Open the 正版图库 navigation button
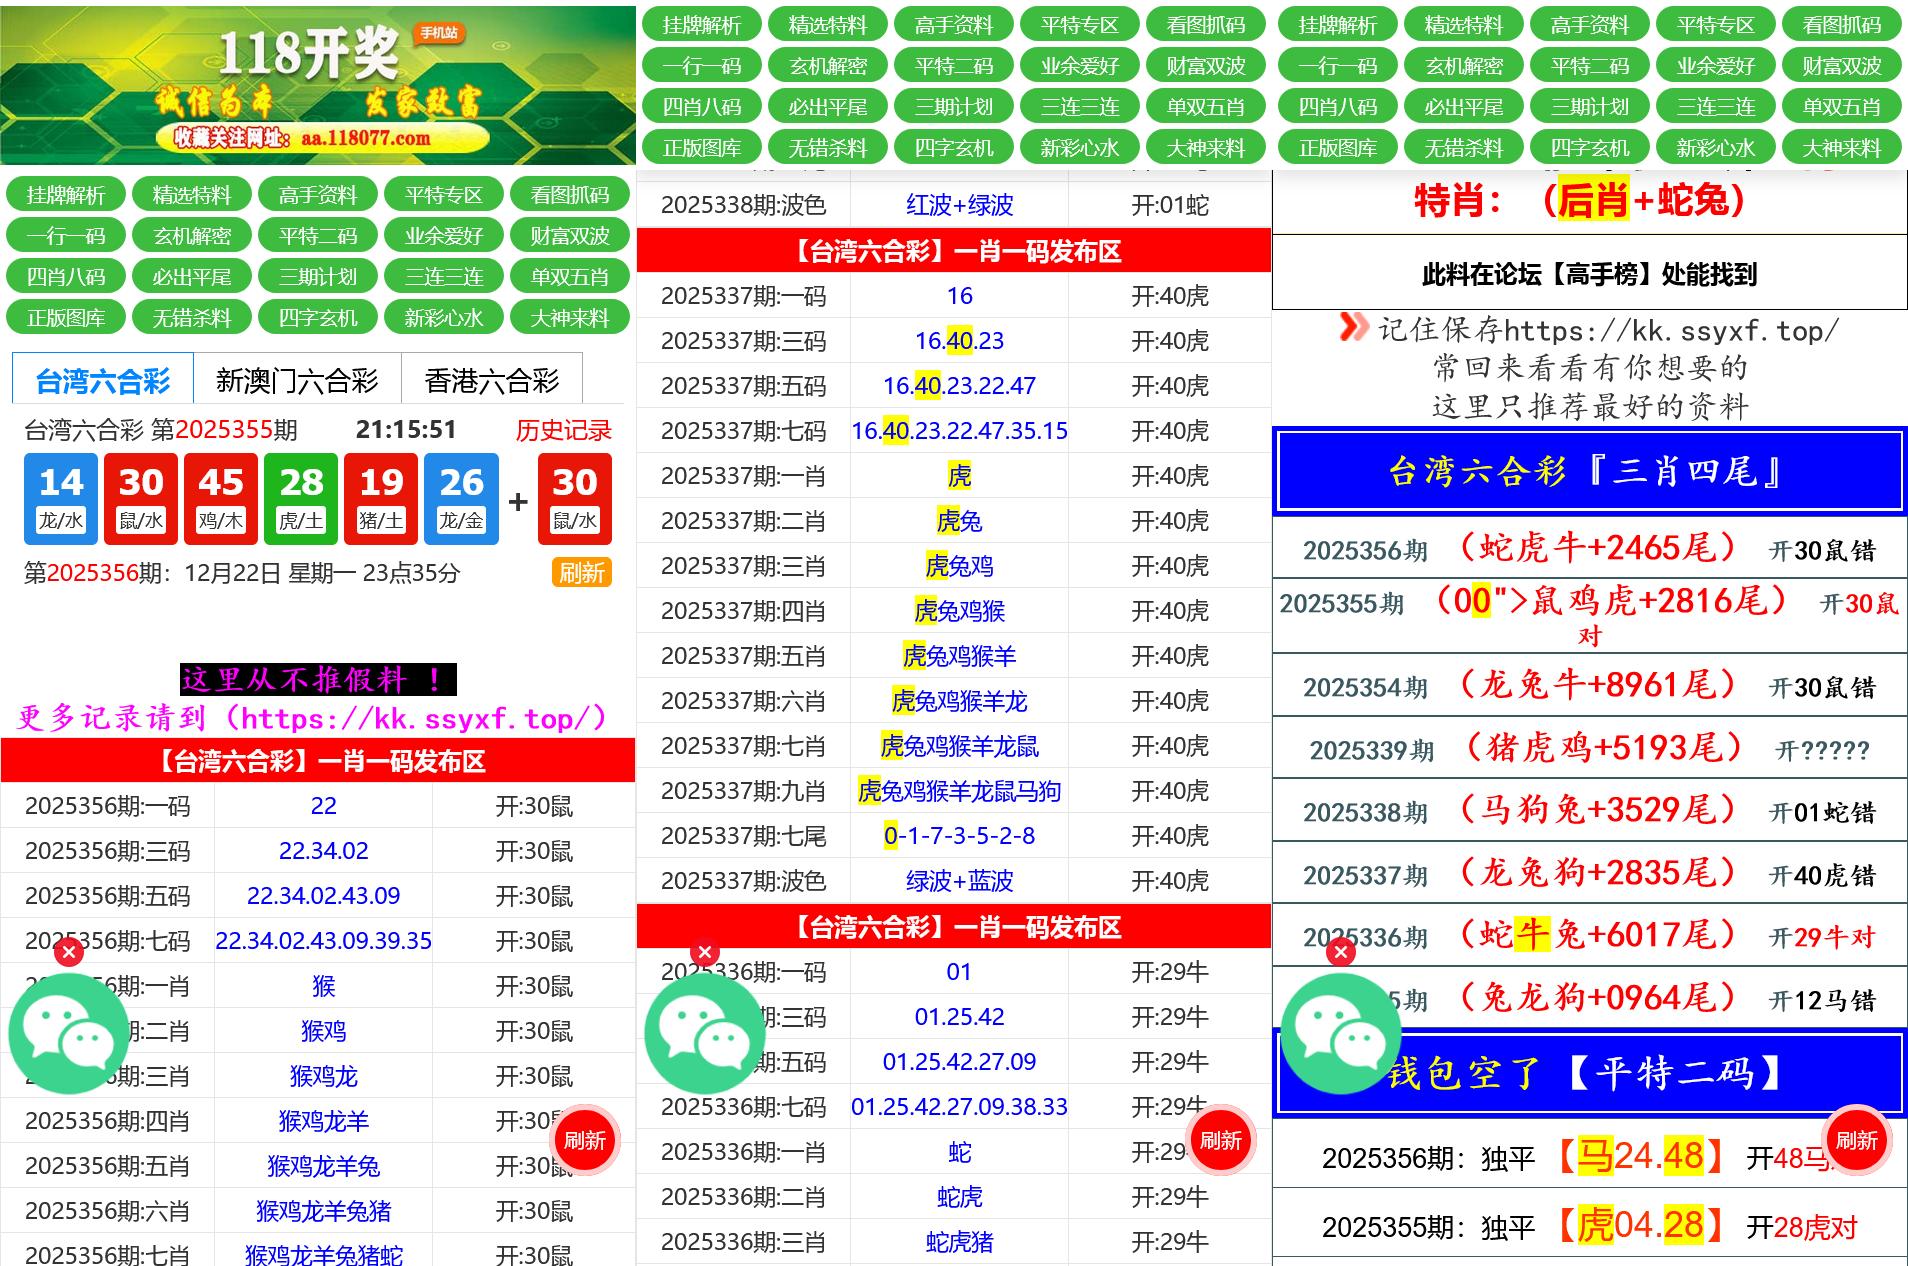1908x1266 pixels. tap(65, 317)
